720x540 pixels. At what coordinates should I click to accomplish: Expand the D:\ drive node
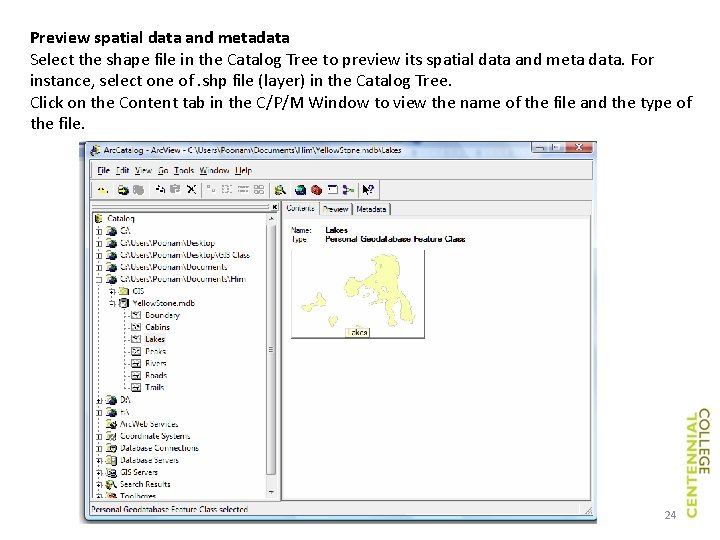tap(99, 400)
